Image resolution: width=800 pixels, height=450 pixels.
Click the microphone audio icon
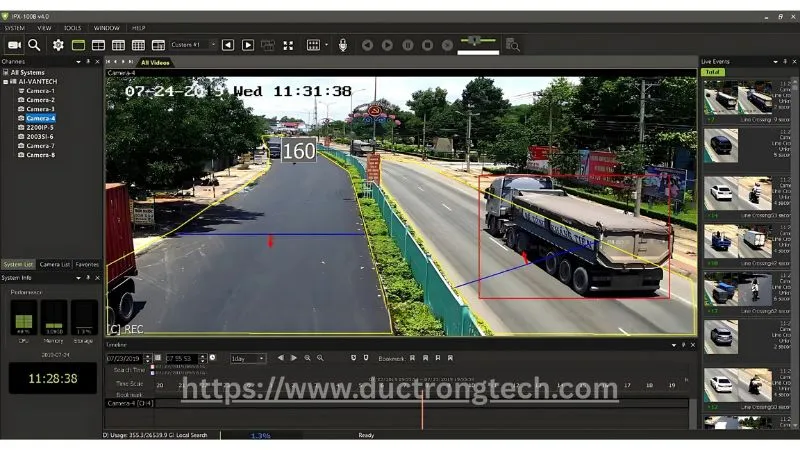[342, 45]
